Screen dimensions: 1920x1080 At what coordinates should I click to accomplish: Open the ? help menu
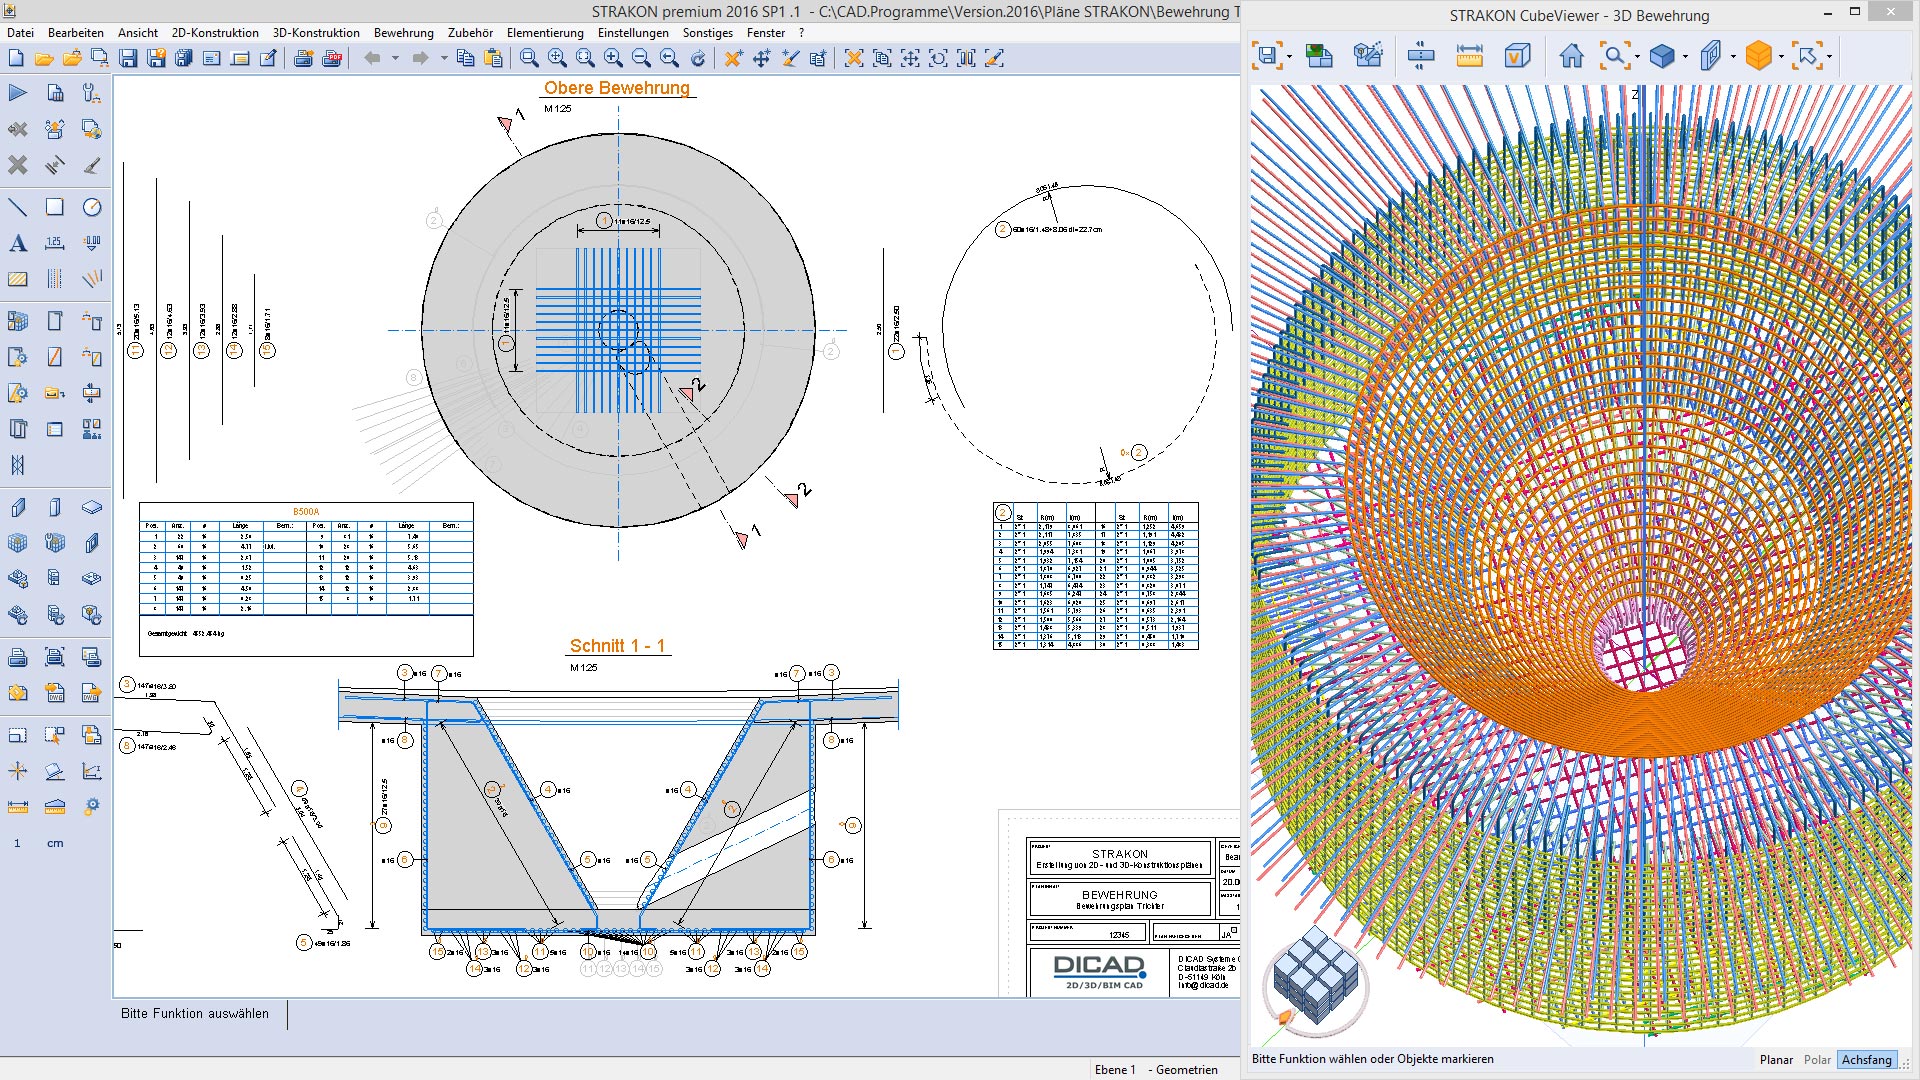pyautogui.click(x=801, y=33)
